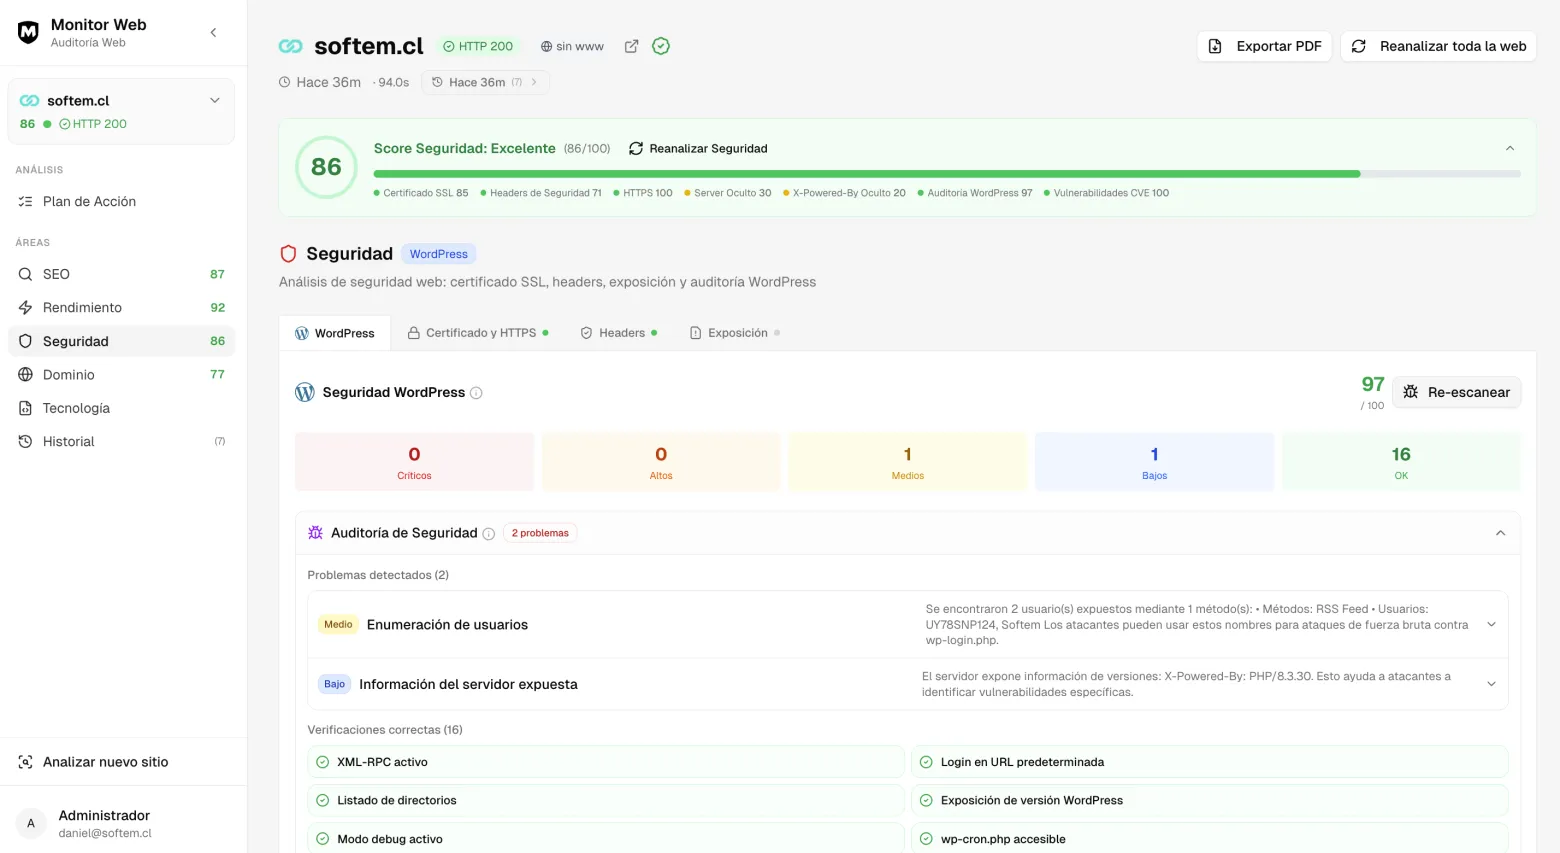This screenshot has width=1560, height=853.
Task: Switch to the Certificado y HTTPS tab
Action: click(x=478, y=332)
